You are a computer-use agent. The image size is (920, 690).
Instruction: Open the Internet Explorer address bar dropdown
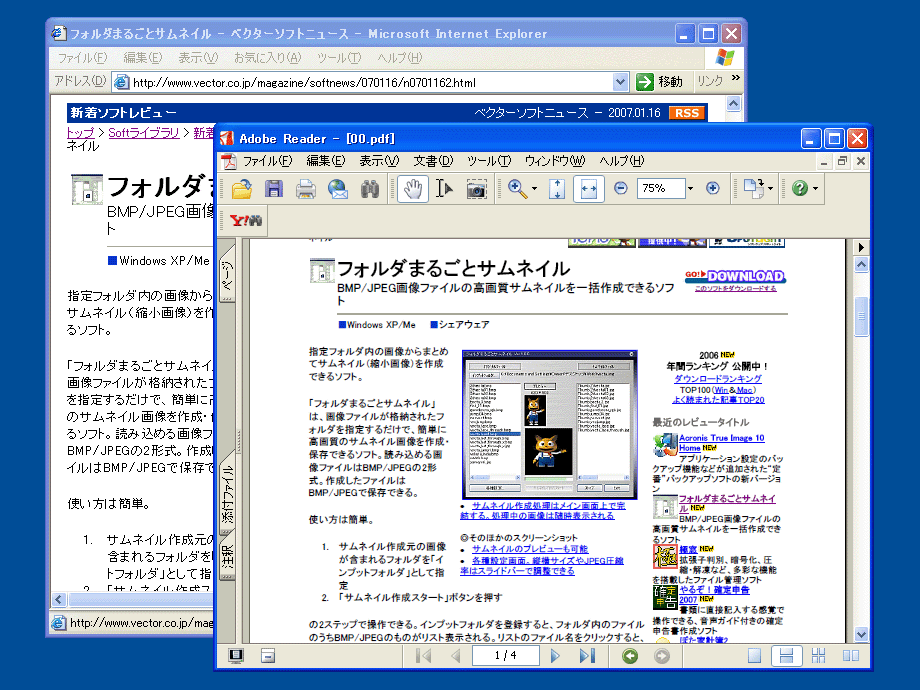click(x=620, y=82)
